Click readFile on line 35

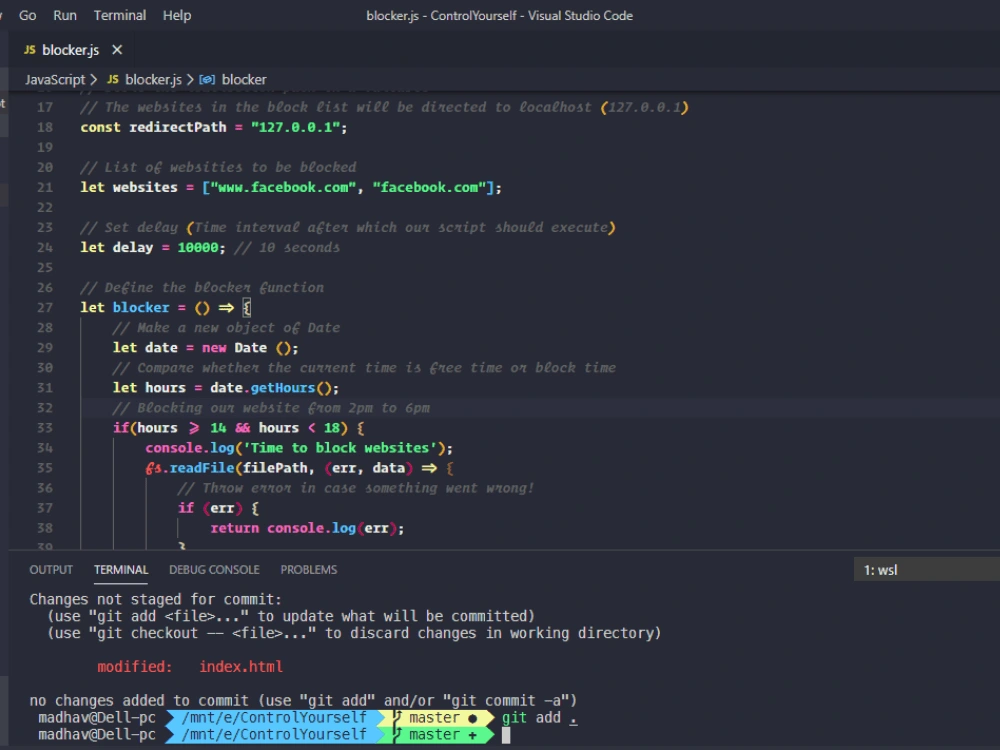tap(202, 468)
